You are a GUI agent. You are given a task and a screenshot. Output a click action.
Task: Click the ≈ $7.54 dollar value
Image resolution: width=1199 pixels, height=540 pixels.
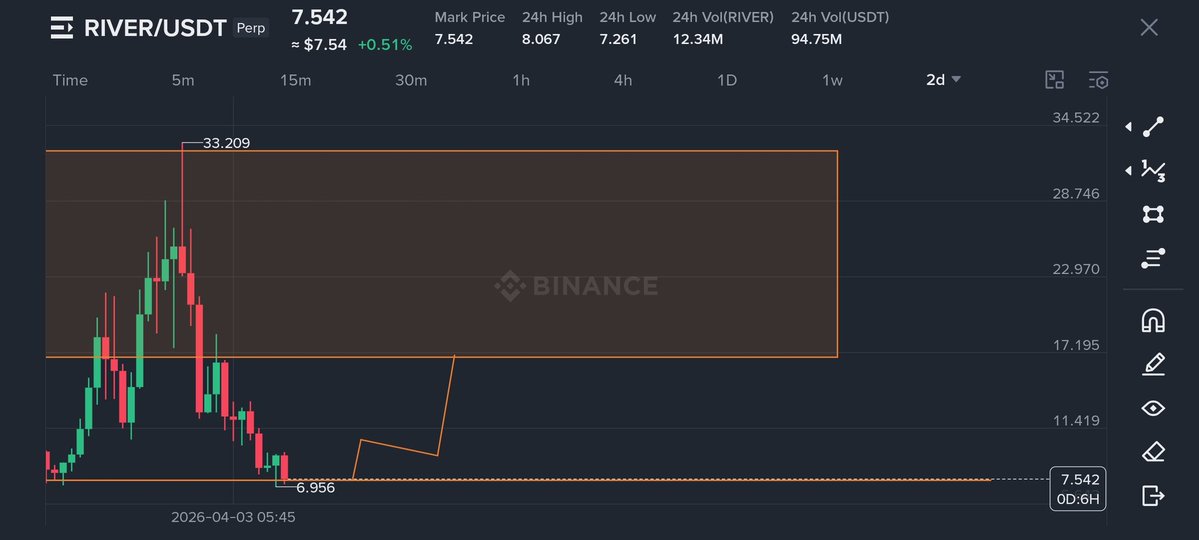(x=319, y=45)
